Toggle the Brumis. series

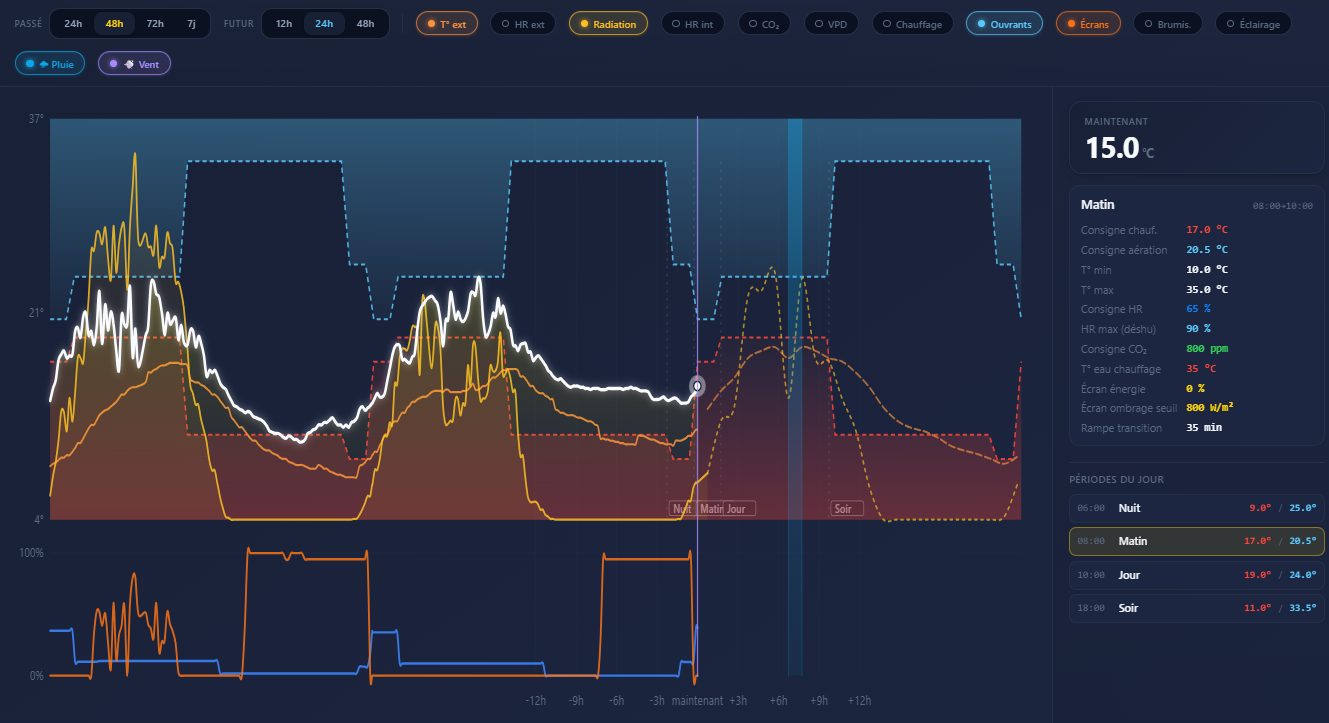pos(1167,24)
